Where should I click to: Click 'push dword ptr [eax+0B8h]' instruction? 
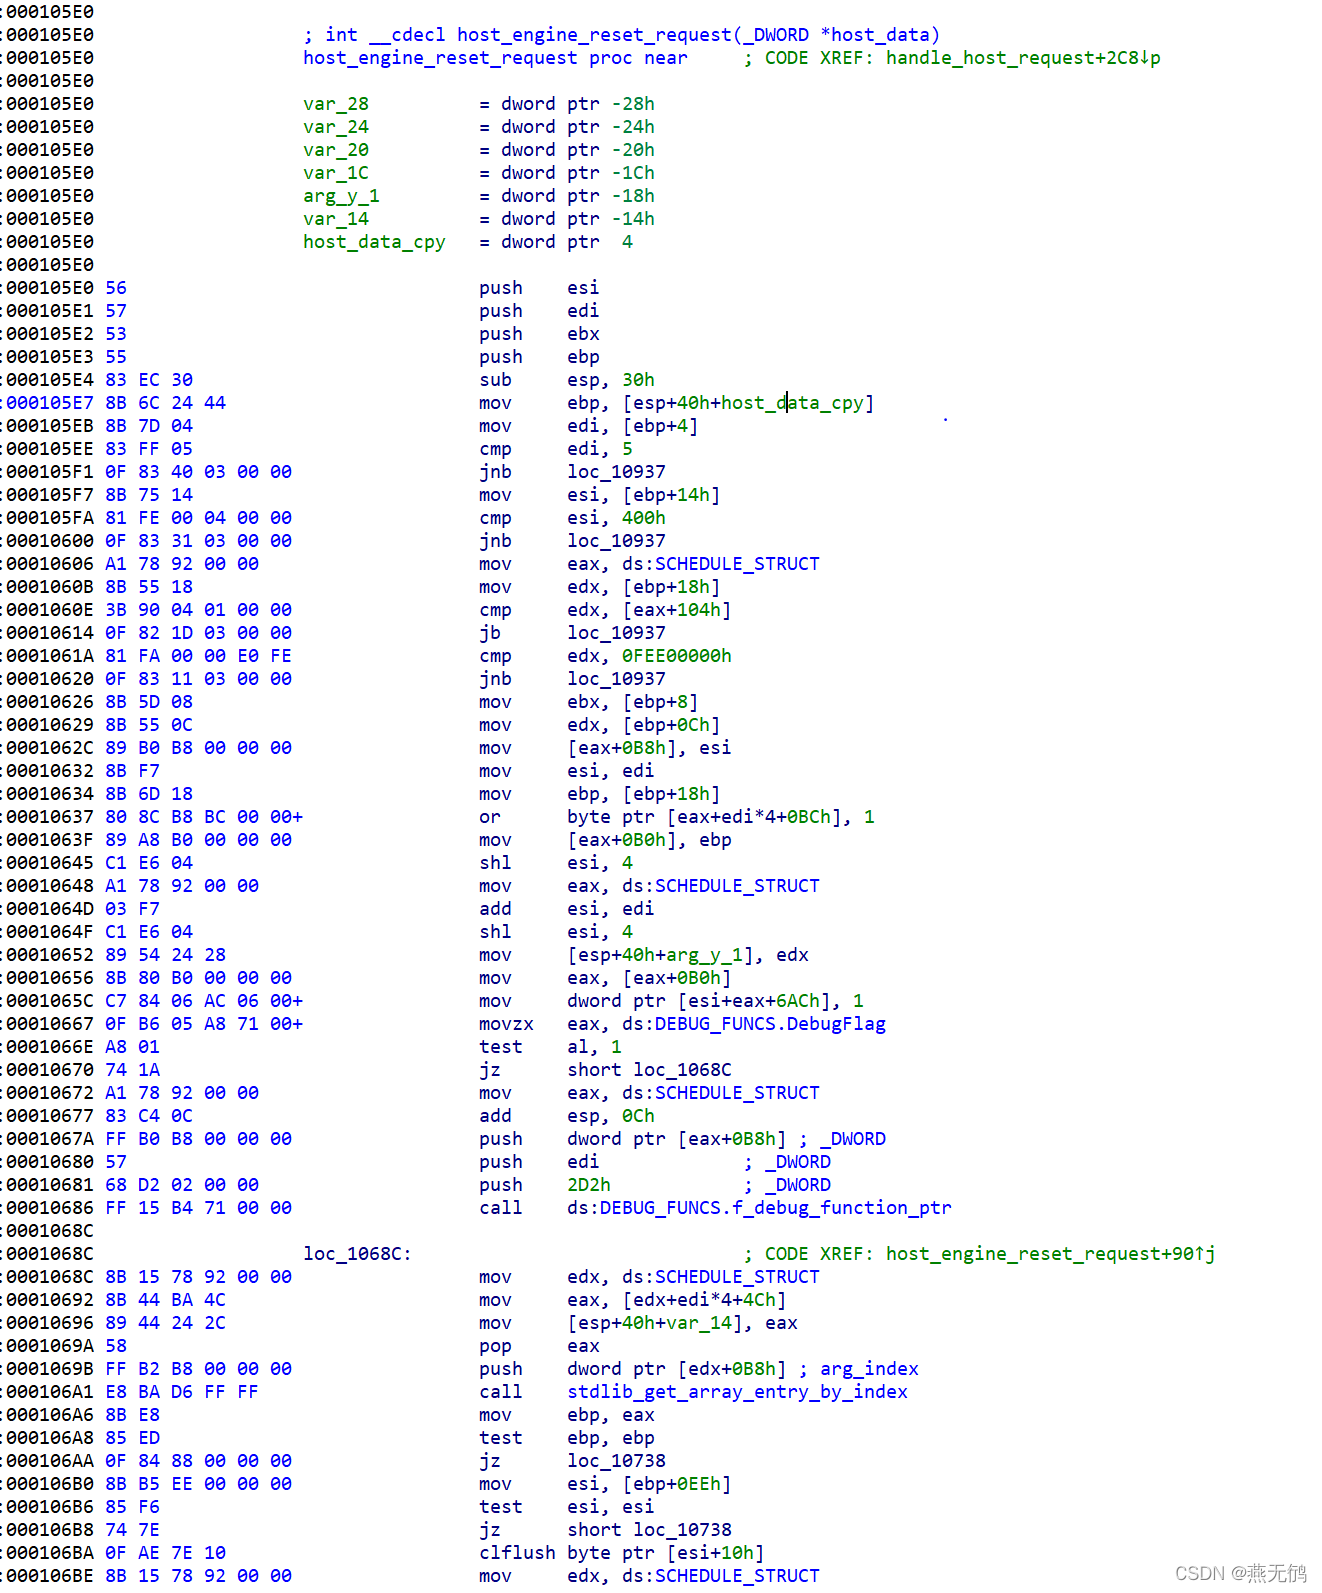coord(632,1139)
